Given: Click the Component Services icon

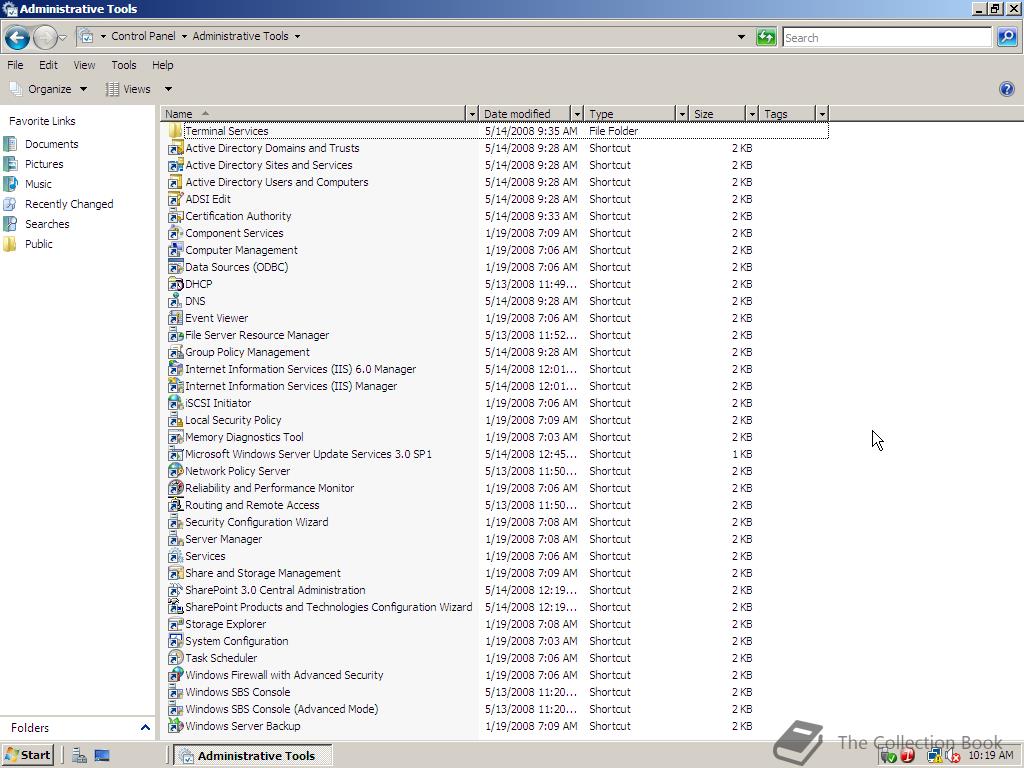Looking at the screenshot, I should pyautogui.click(x=175, y=233).
